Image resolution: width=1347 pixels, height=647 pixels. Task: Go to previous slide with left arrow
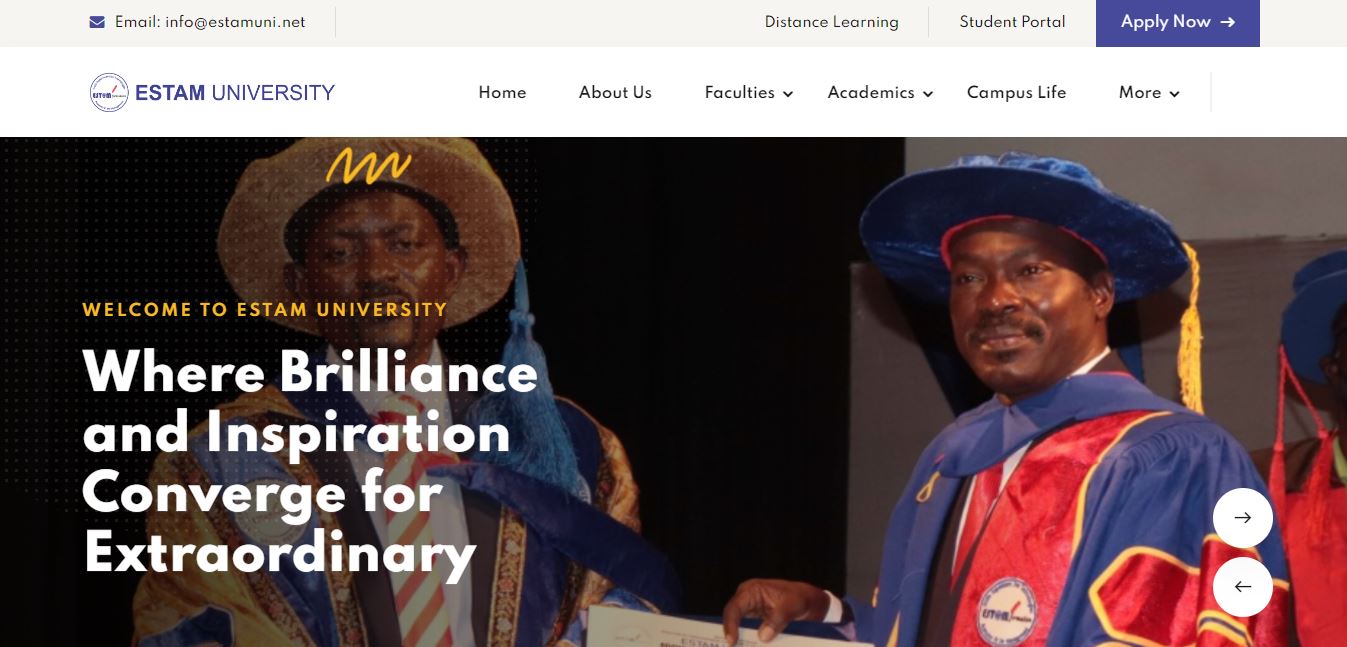(x=1243, y=587)
